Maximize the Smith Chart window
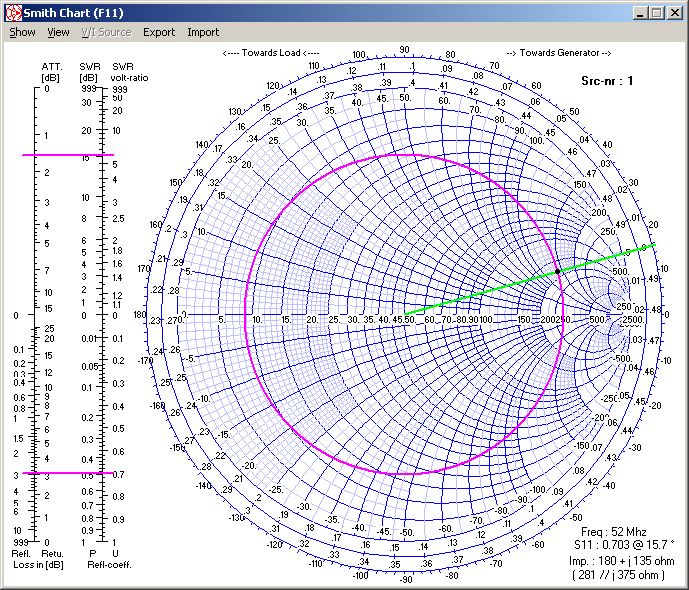 point(656,12)
